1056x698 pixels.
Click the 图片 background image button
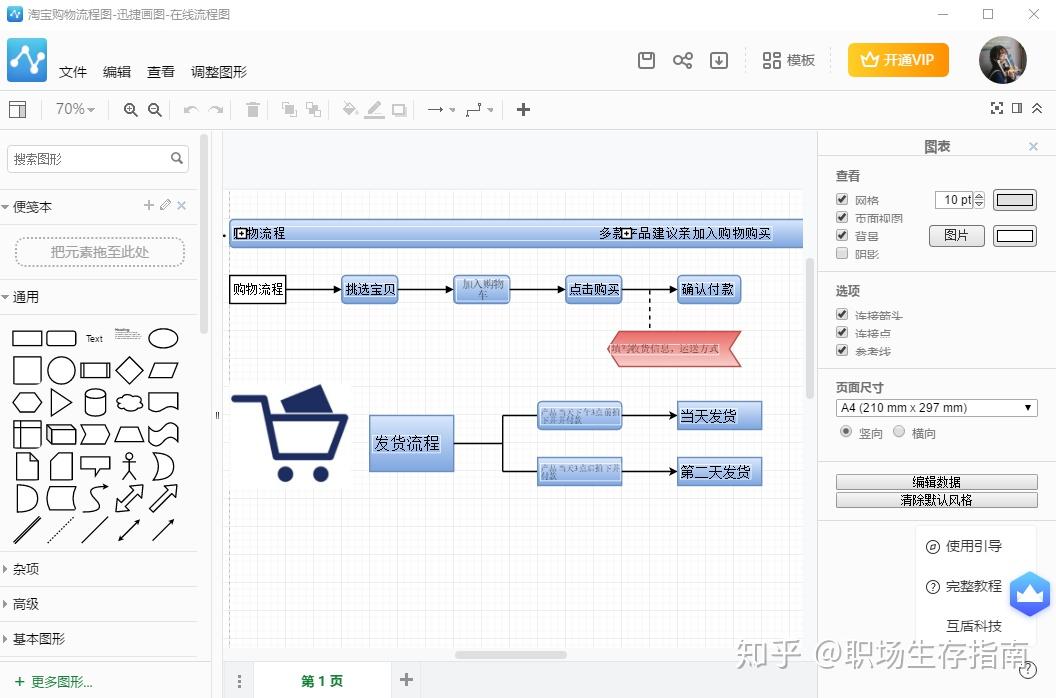[x=956, y=236]
